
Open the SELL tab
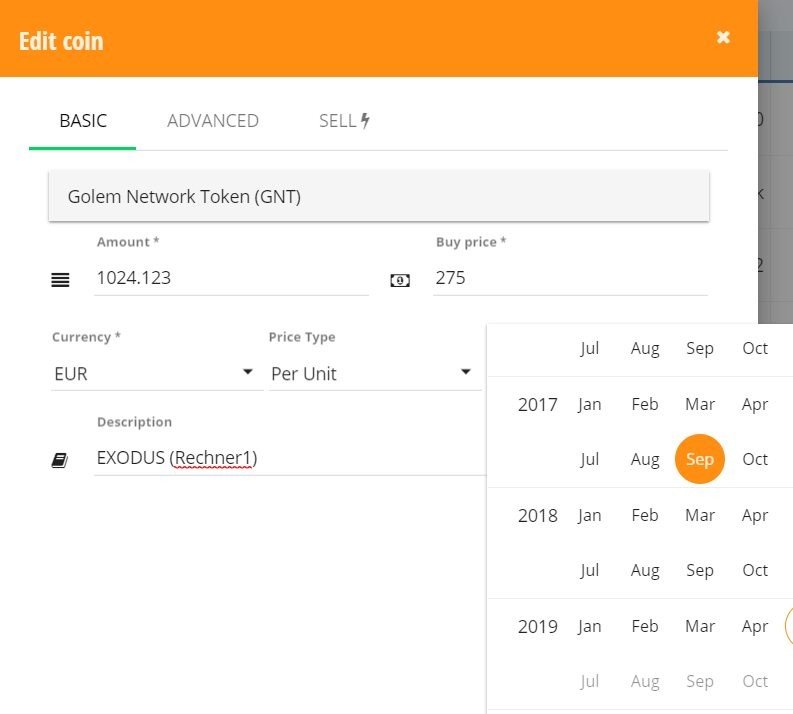[344, 121]
